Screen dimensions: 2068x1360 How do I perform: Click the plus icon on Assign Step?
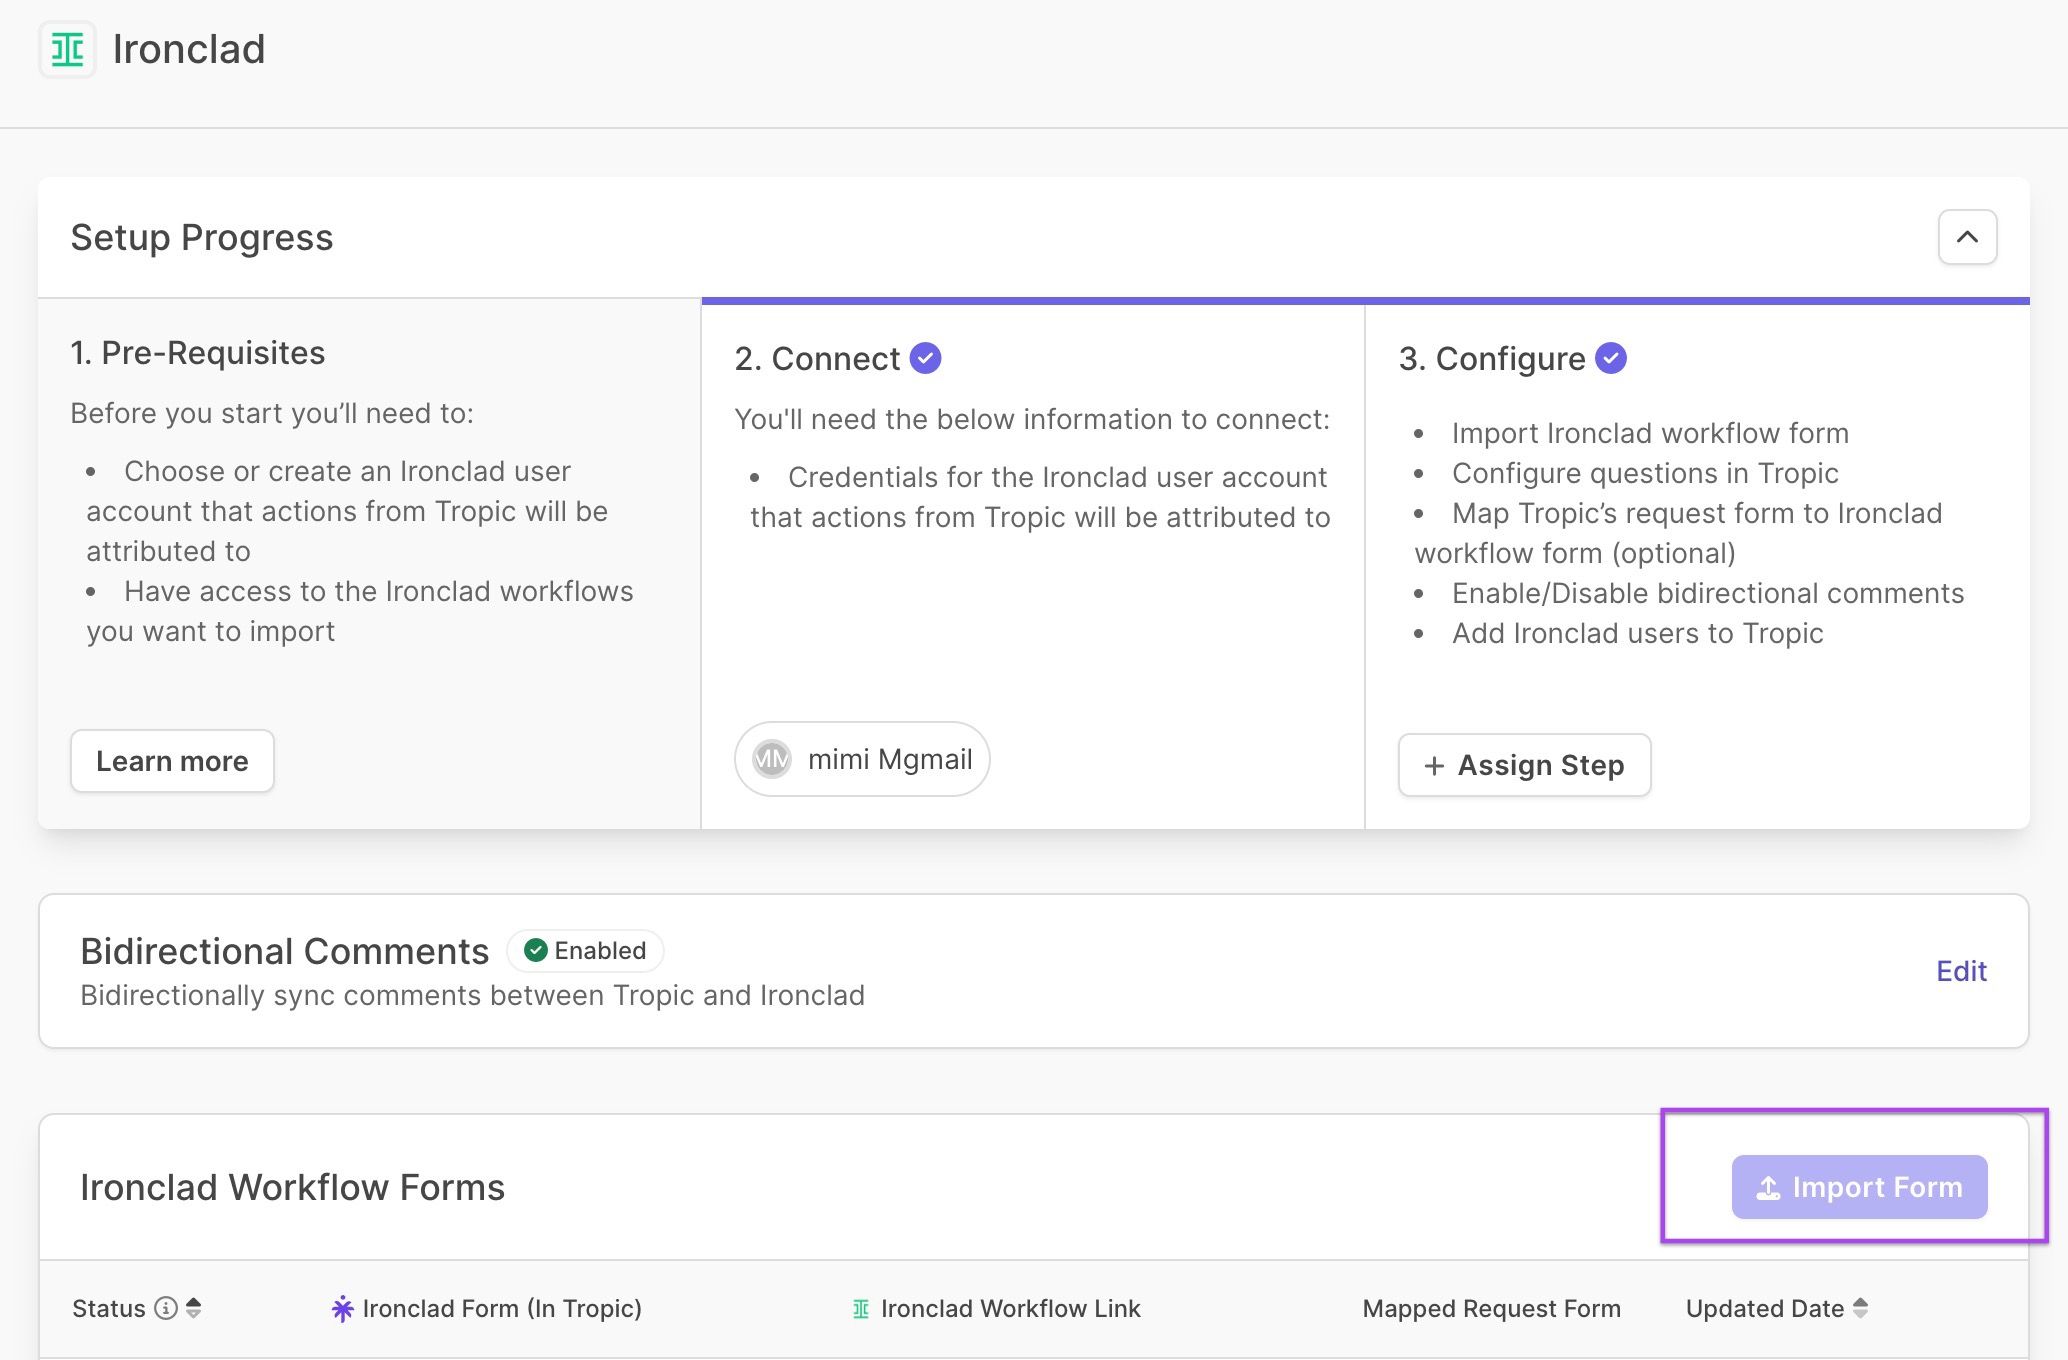tap(1434, 766)
